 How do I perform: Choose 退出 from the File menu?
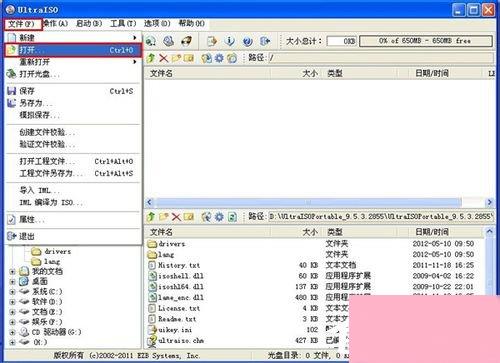coord(73,236)
